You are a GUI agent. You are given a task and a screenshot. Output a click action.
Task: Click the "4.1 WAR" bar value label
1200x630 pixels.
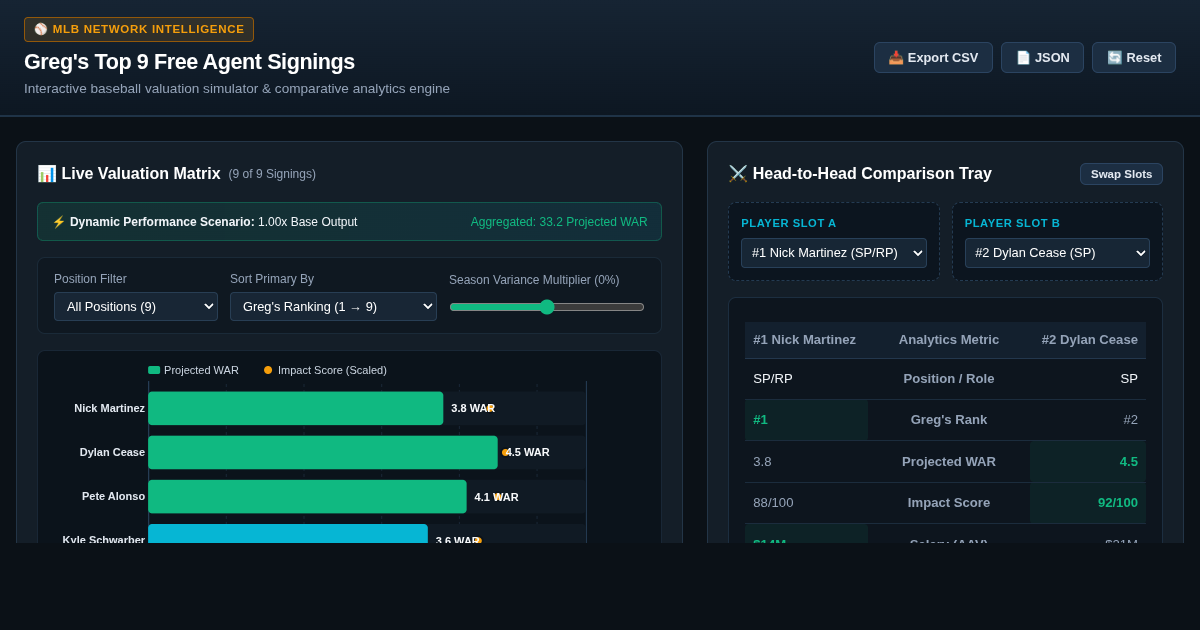496,497
